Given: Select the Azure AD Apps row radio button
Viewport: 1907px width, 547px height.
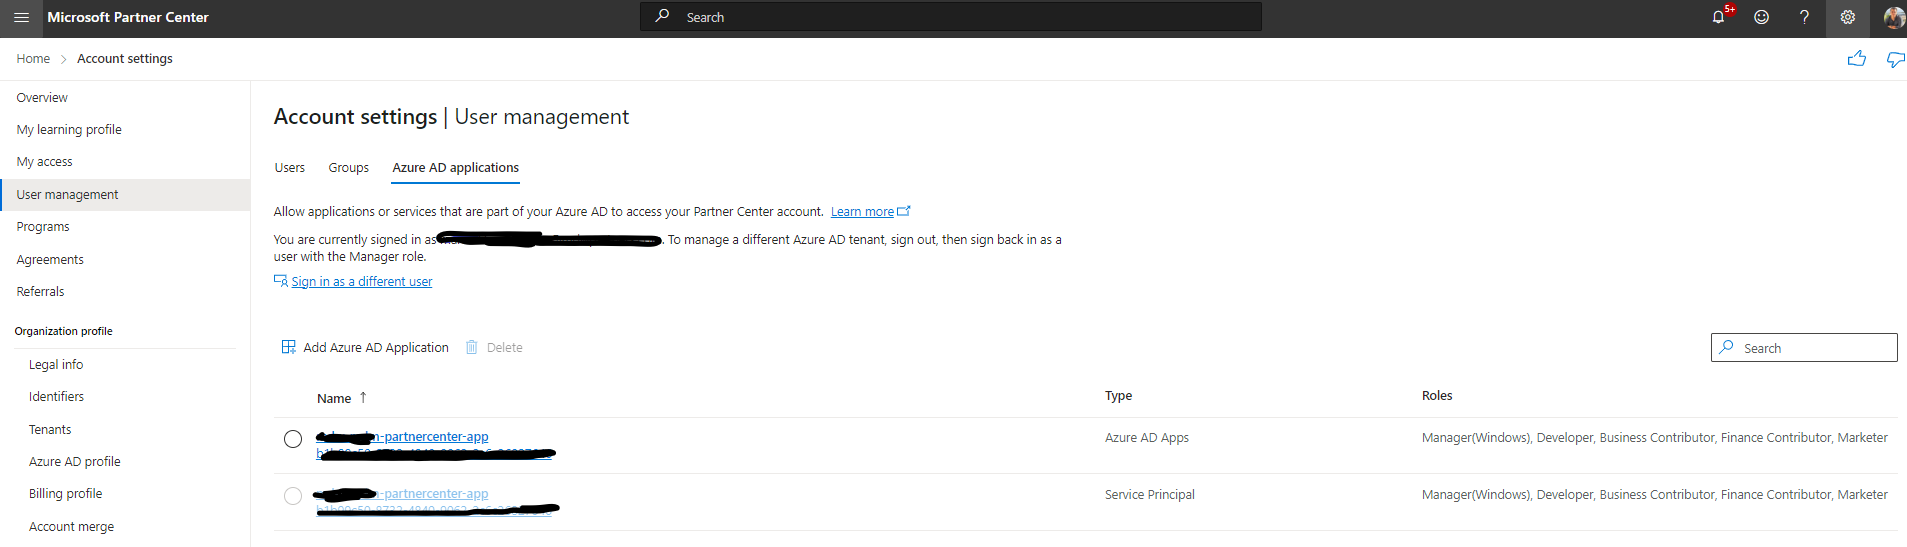Looking at the screenshot, I should (293, 439).
